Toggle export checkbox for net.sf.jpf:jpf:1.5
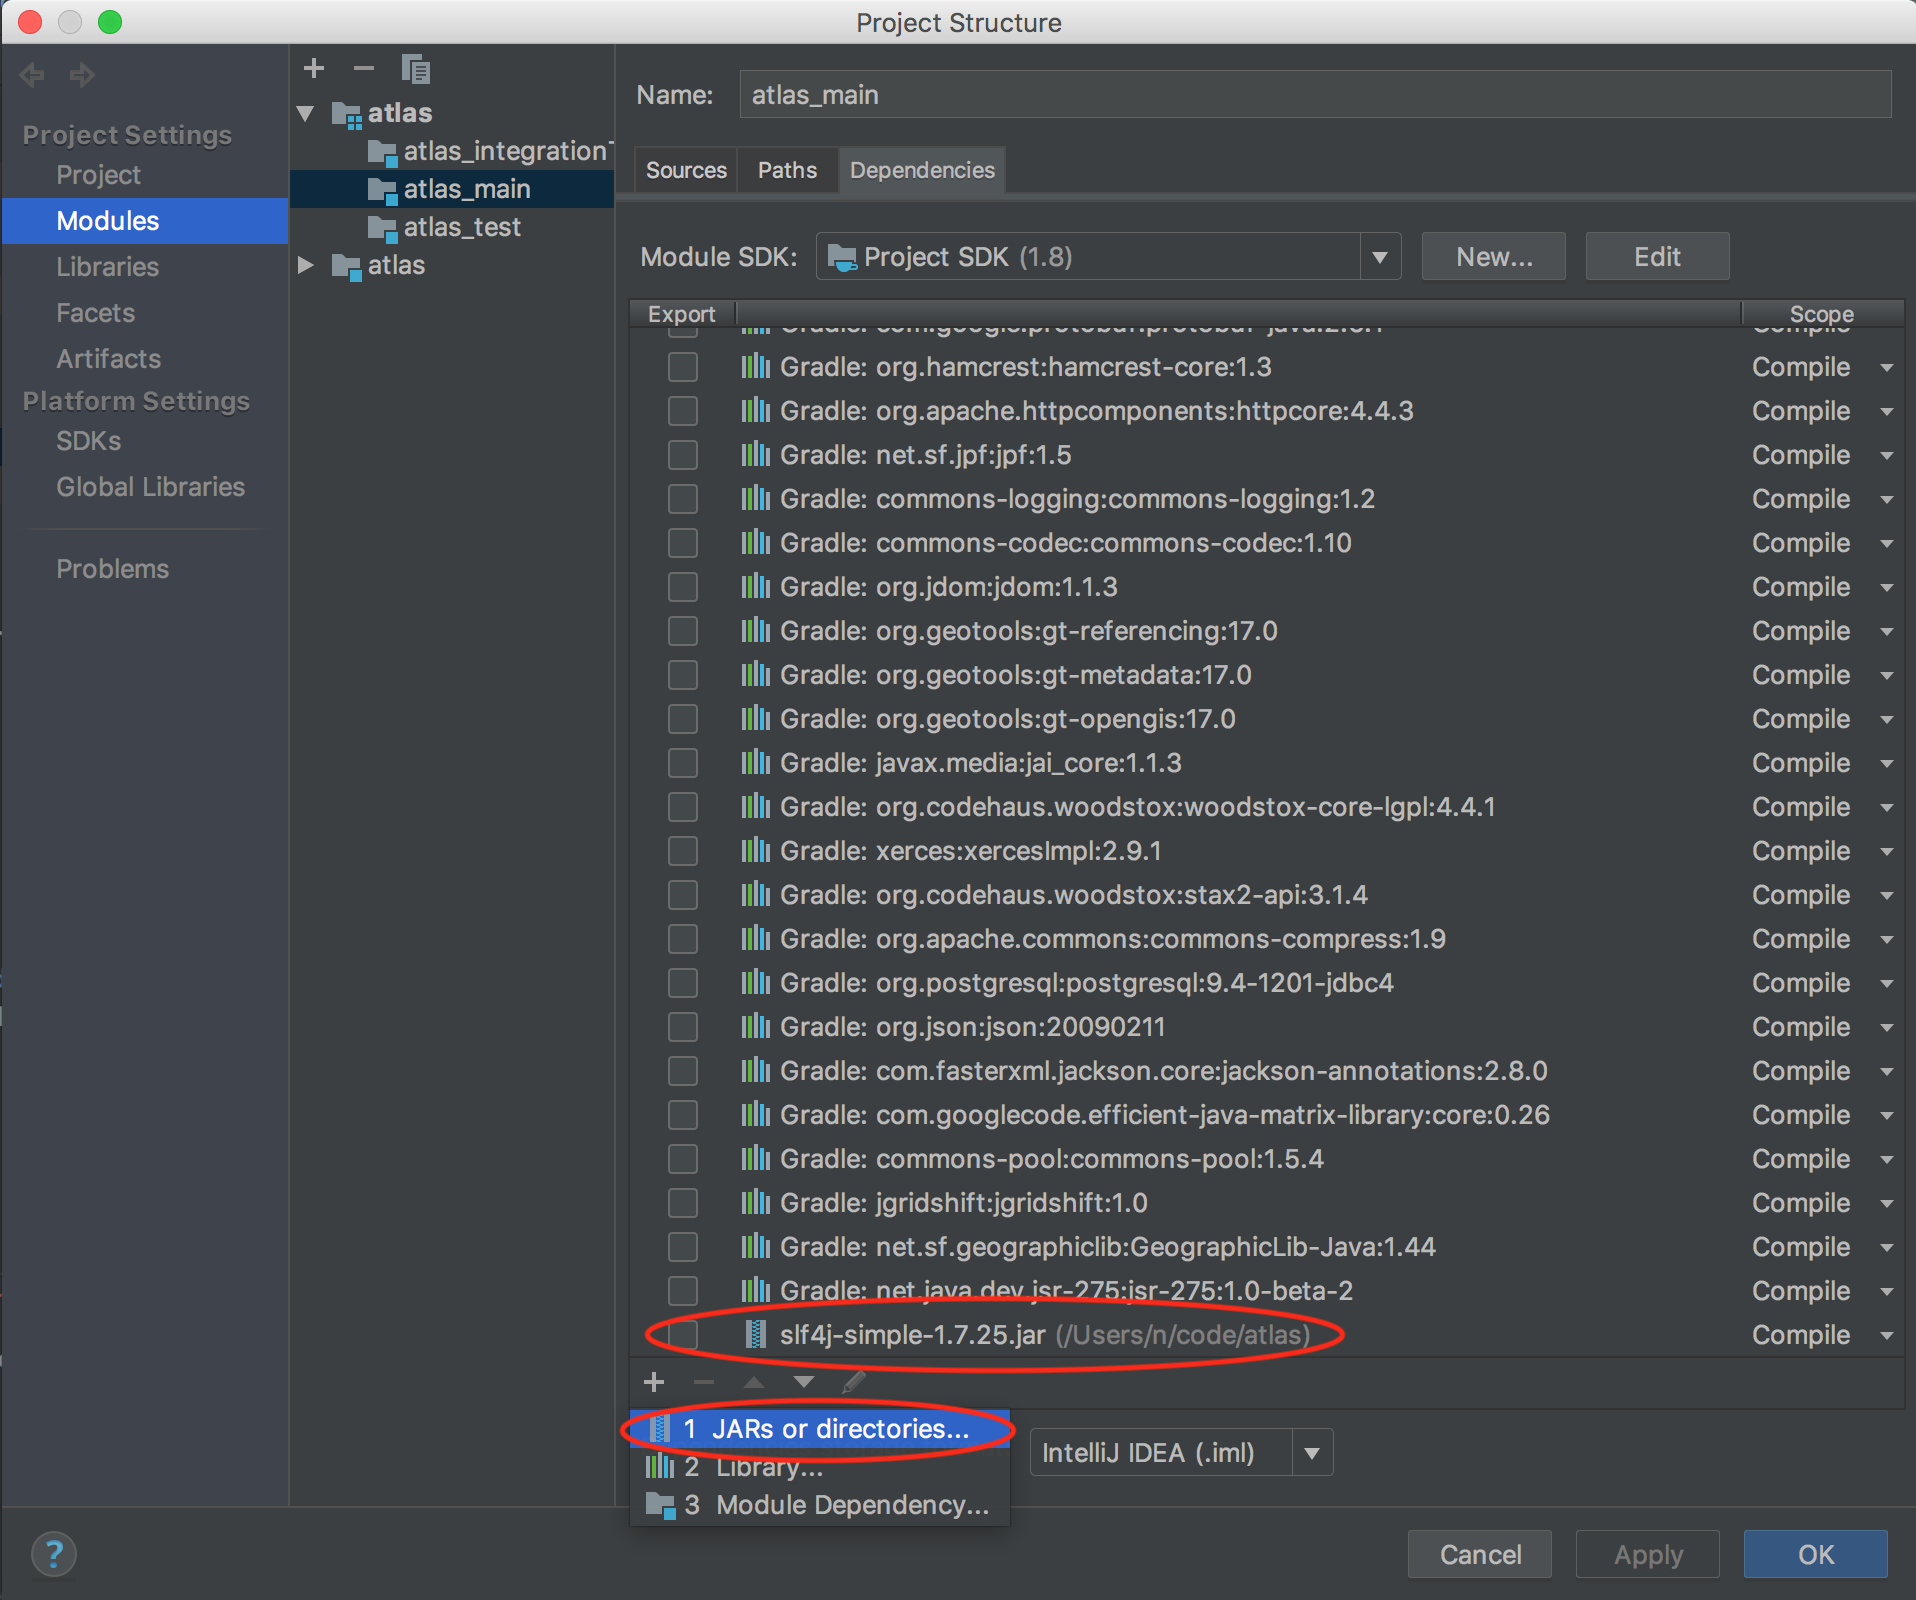The image size is (1916, 1600). tap(683, 455)
